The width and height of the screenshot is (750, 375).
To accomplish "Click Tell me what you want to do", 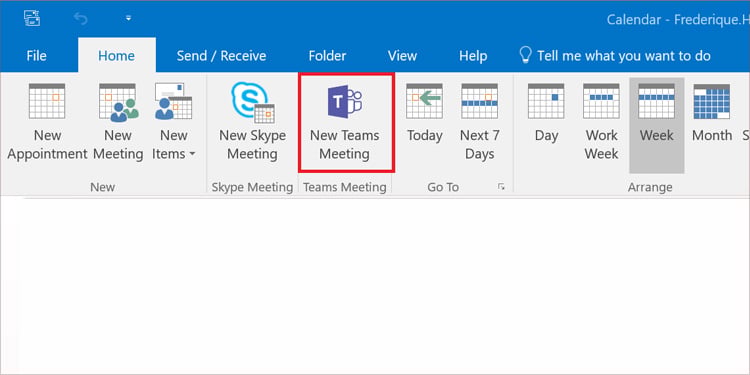I will (x=615, y=55).
